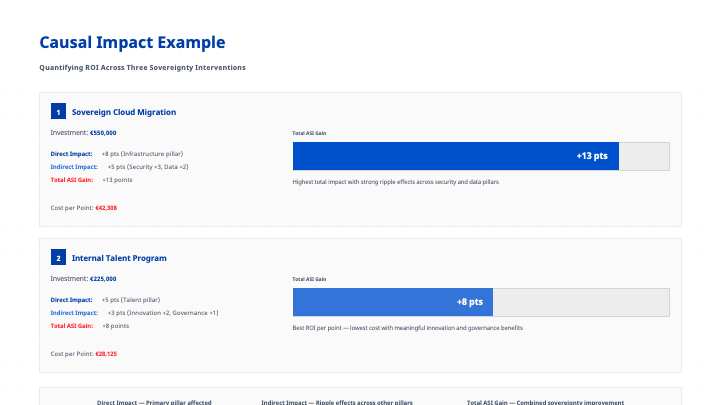This screenshot has height=405, width=720.
Task: Click the €42,308 cost per point value
Action: [x=106, y=207]
